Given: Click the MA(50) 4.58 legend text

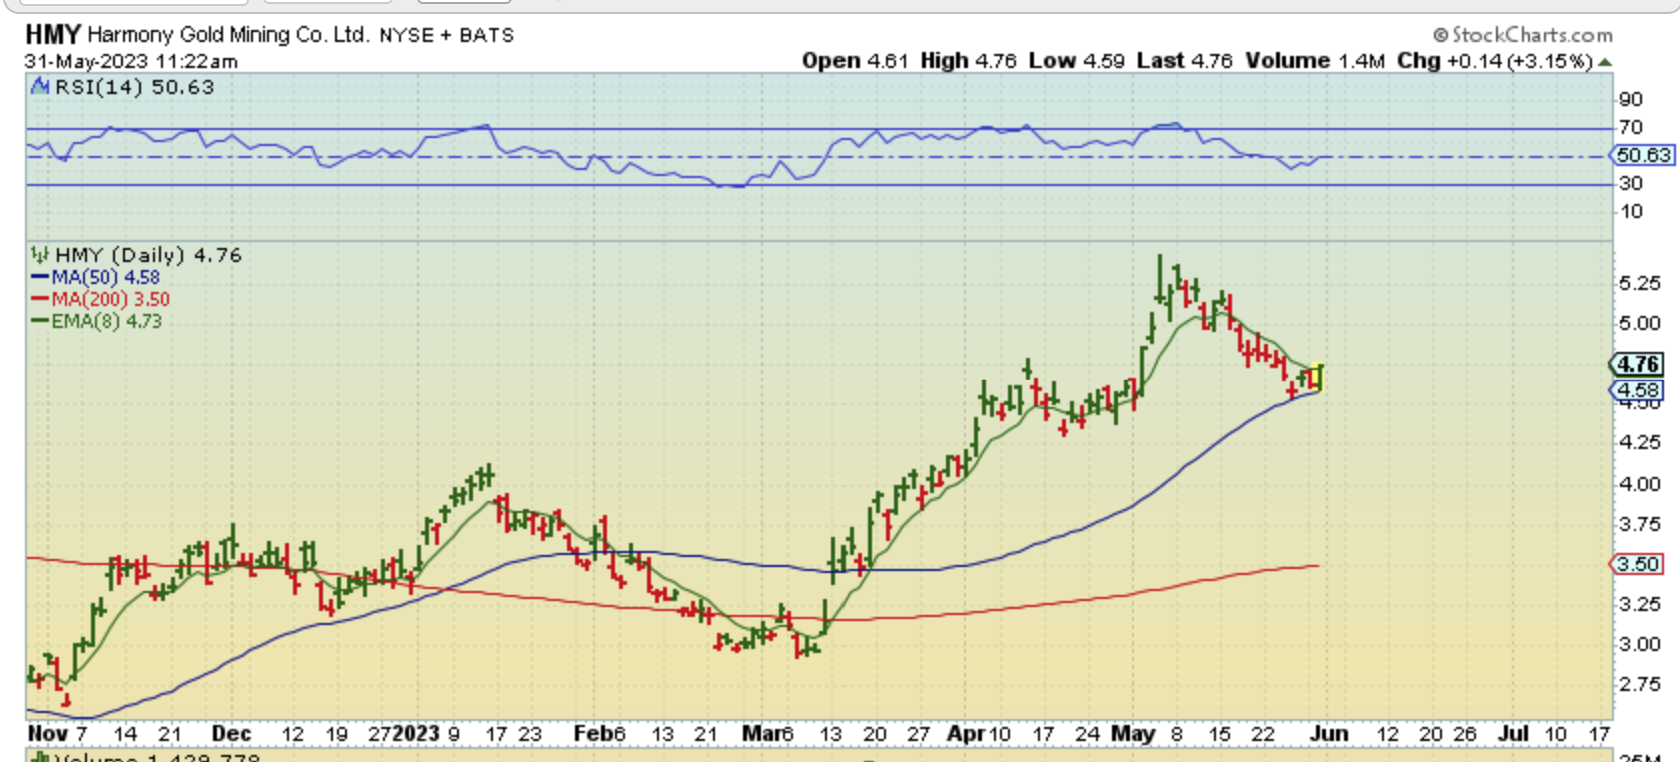Looking at the screenshot, I should (x=106, y=277).
